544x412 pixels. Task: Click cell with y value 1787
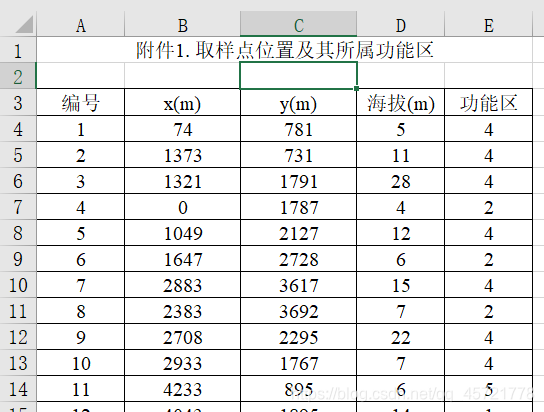[x=298, y=206]
